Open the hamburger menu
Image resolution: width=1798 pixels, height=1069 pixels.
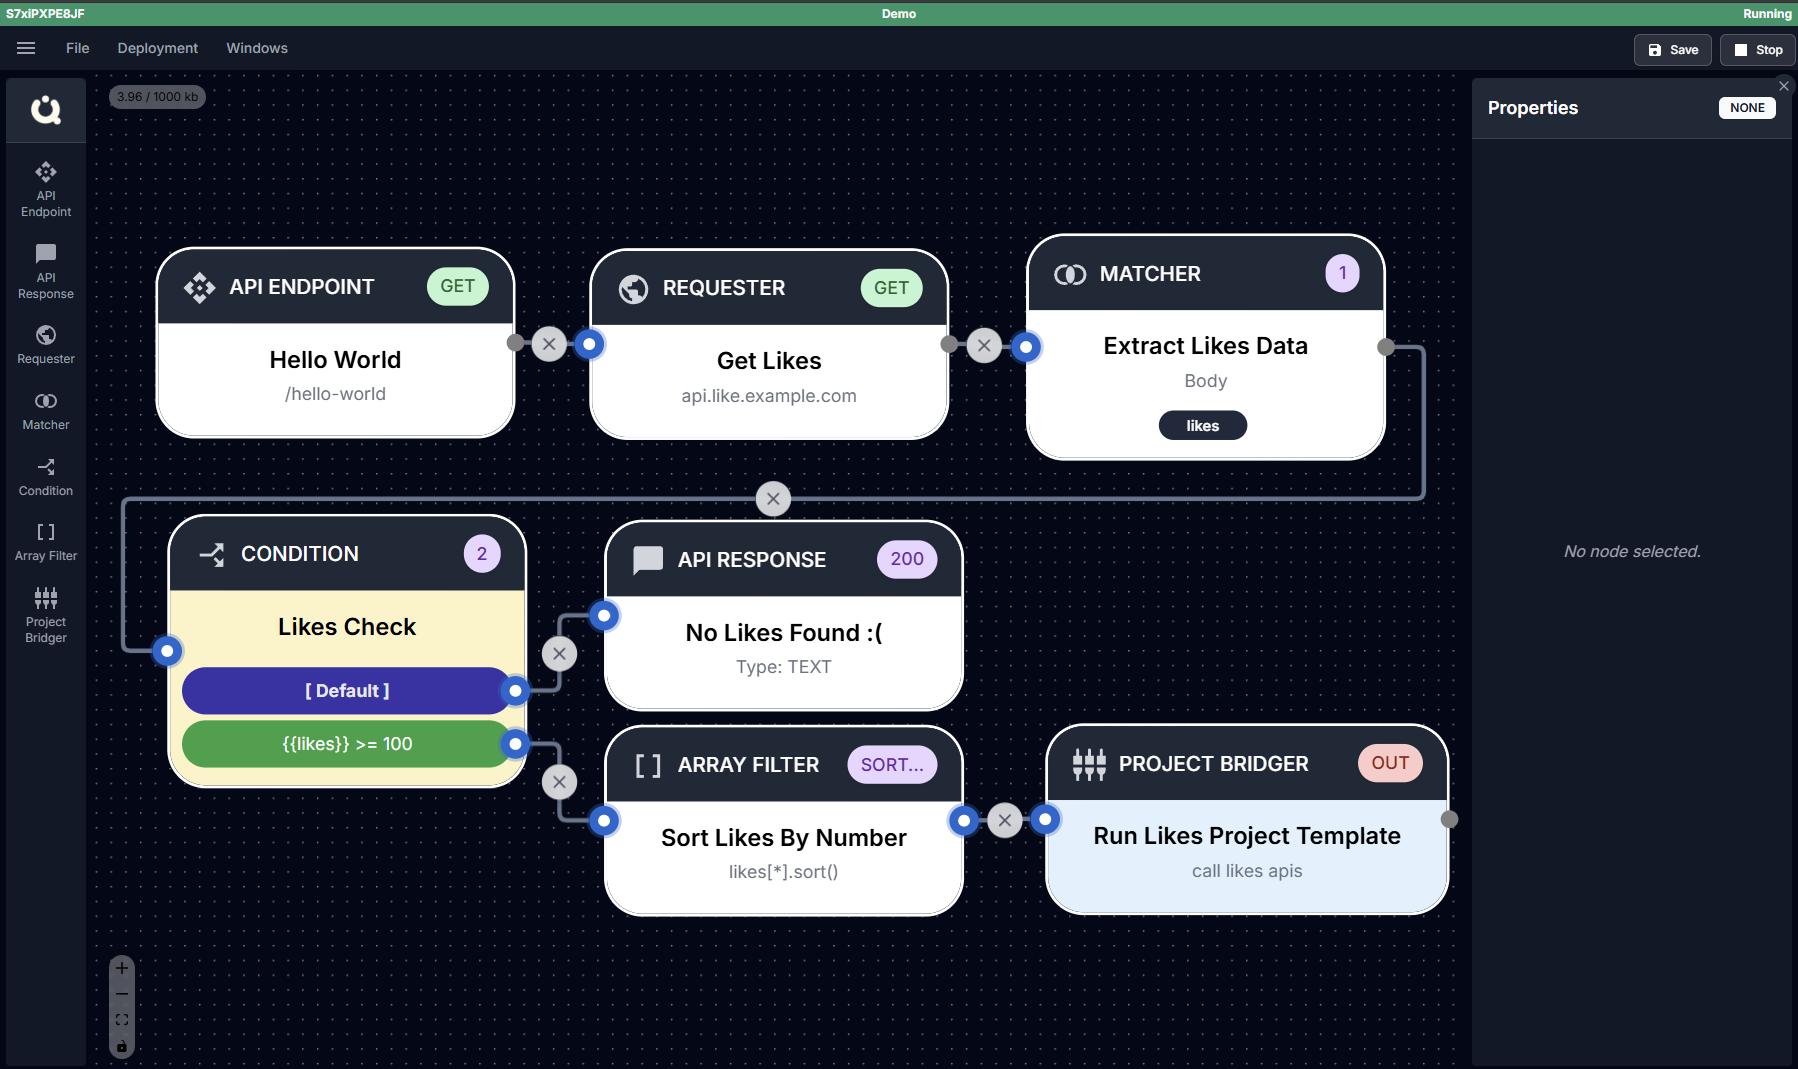(26, 48)
